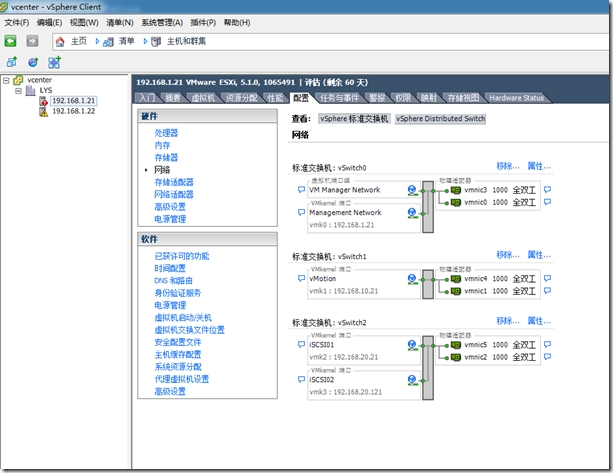Click 移除... link for vSwitch2

click(508, 321)
